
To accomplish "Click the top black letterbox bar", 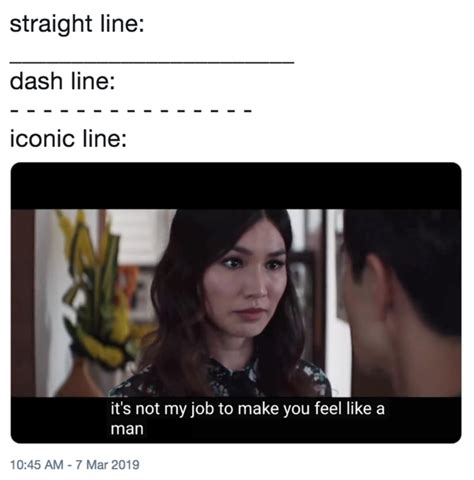I will [x=236, y=186].
